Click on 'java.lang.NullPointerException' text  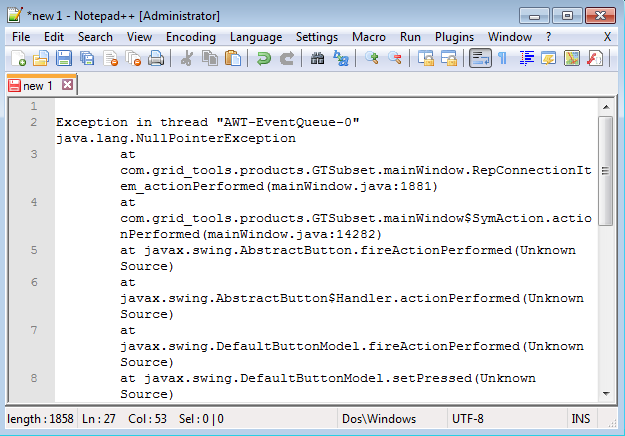(x=176, y=138)
